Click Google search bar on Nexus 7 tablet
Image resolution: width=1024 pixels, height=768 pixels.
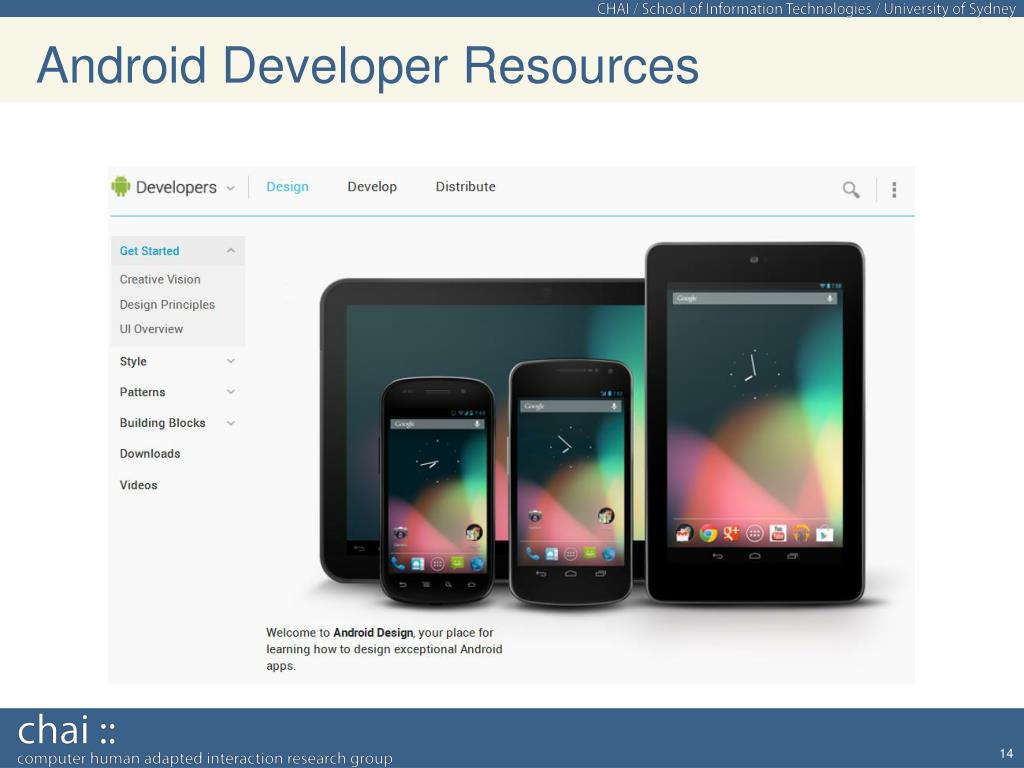[754, 298]
